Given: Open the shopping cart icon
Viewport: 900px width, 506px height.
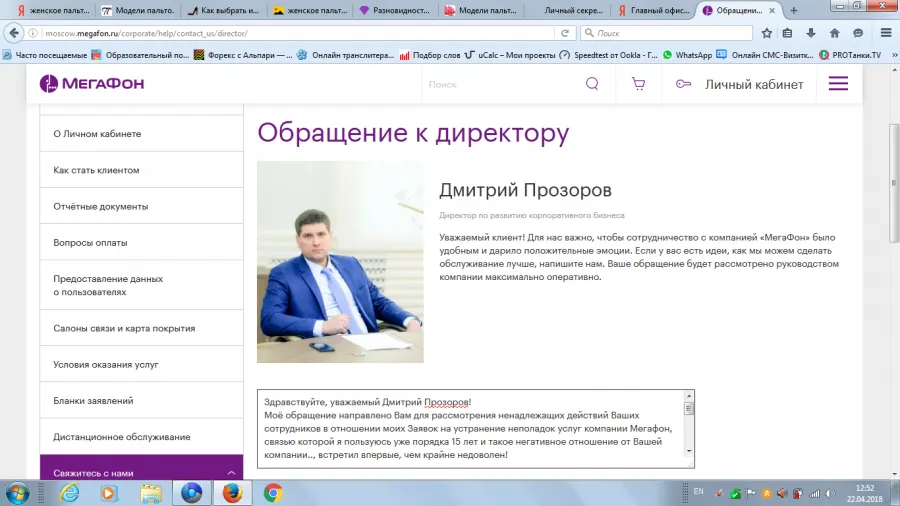Looking at the screenshot, I should (x=638, y=84).
